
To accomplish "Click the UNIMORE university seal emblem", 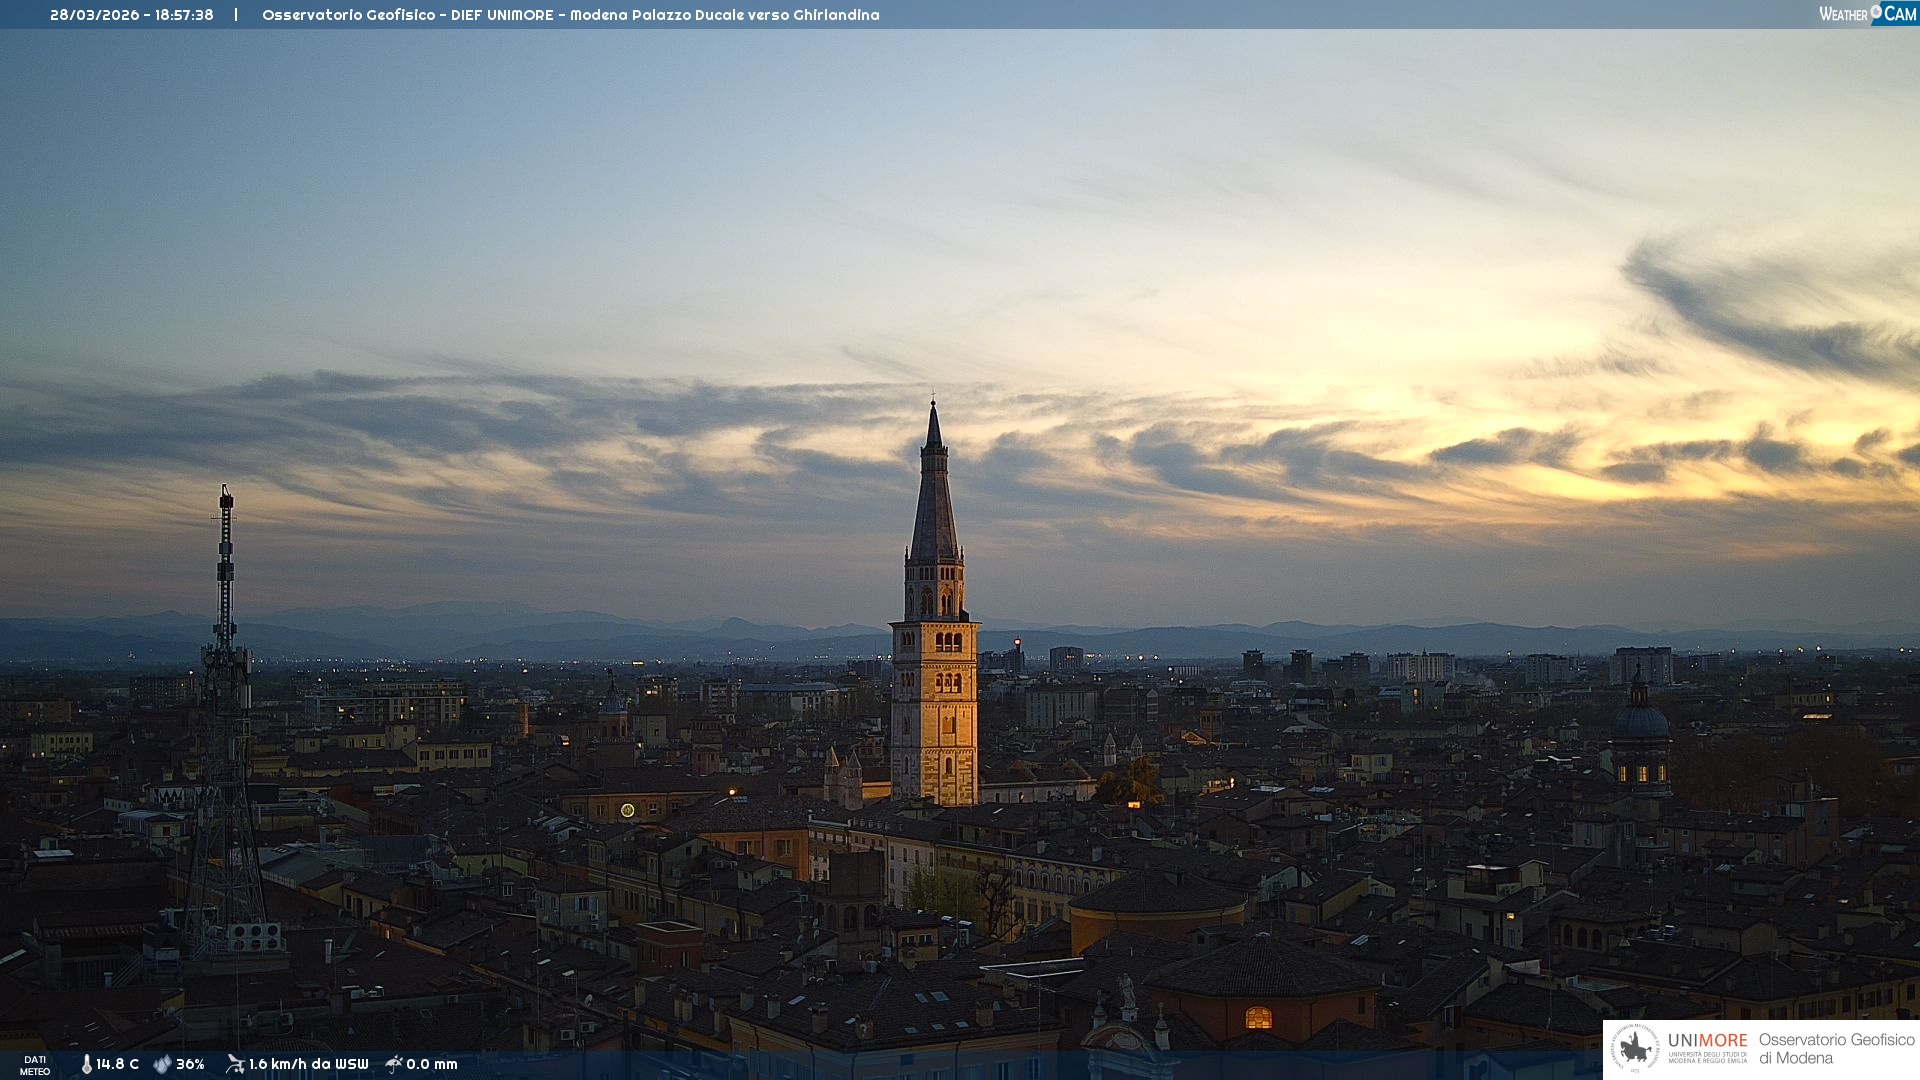I will point(1635,1049).
